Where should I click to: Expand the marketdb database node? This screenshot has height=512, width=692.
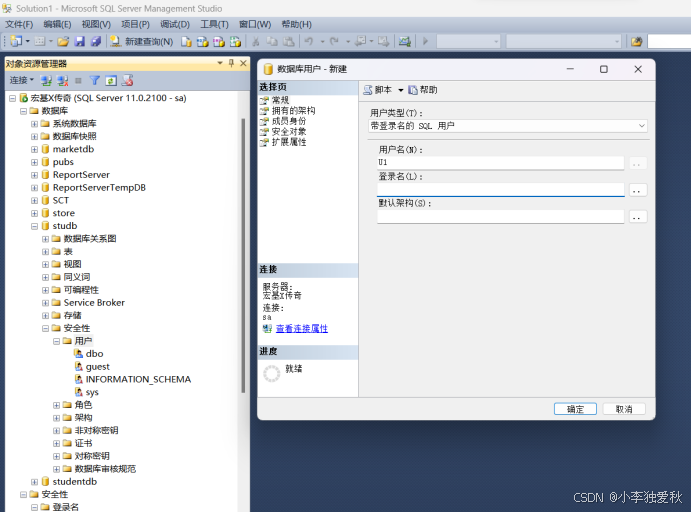point(34,150)
